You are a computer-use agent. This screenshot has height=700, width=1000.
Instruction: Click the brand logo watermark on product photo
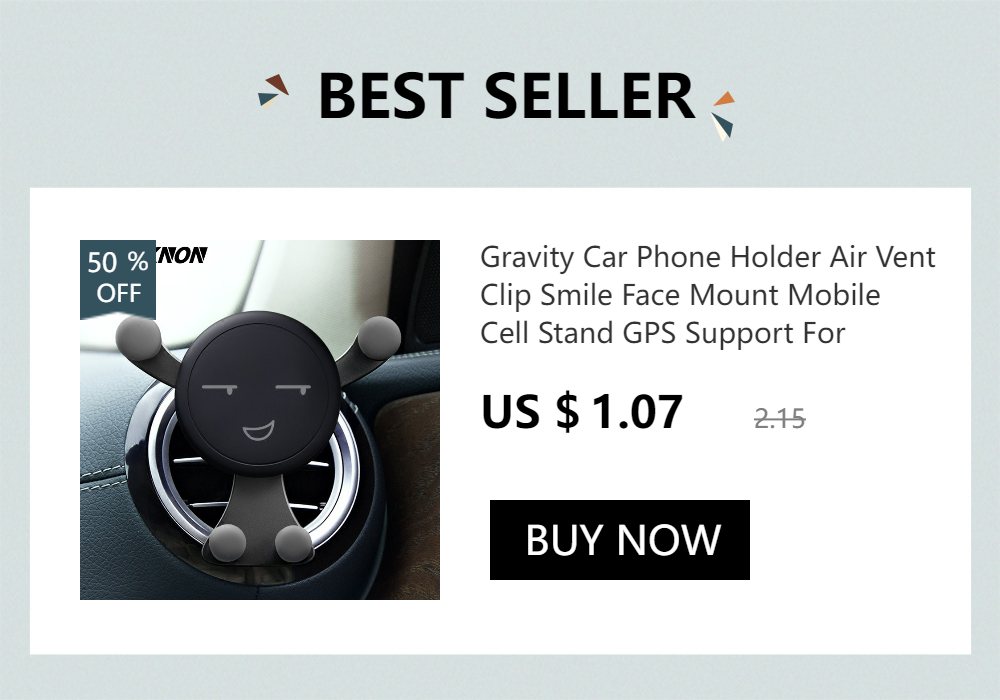point(181,255)
